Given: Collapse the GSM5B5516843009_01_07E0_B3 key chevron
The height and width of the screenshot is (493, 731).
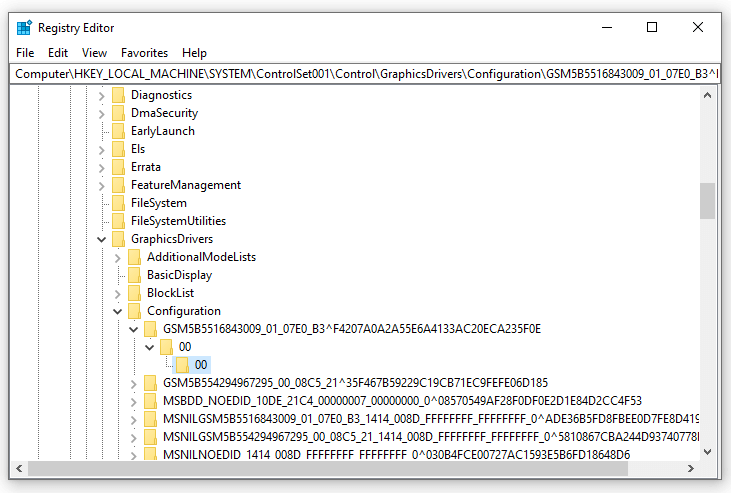Looking at the screenshot, I should (133, 329).
